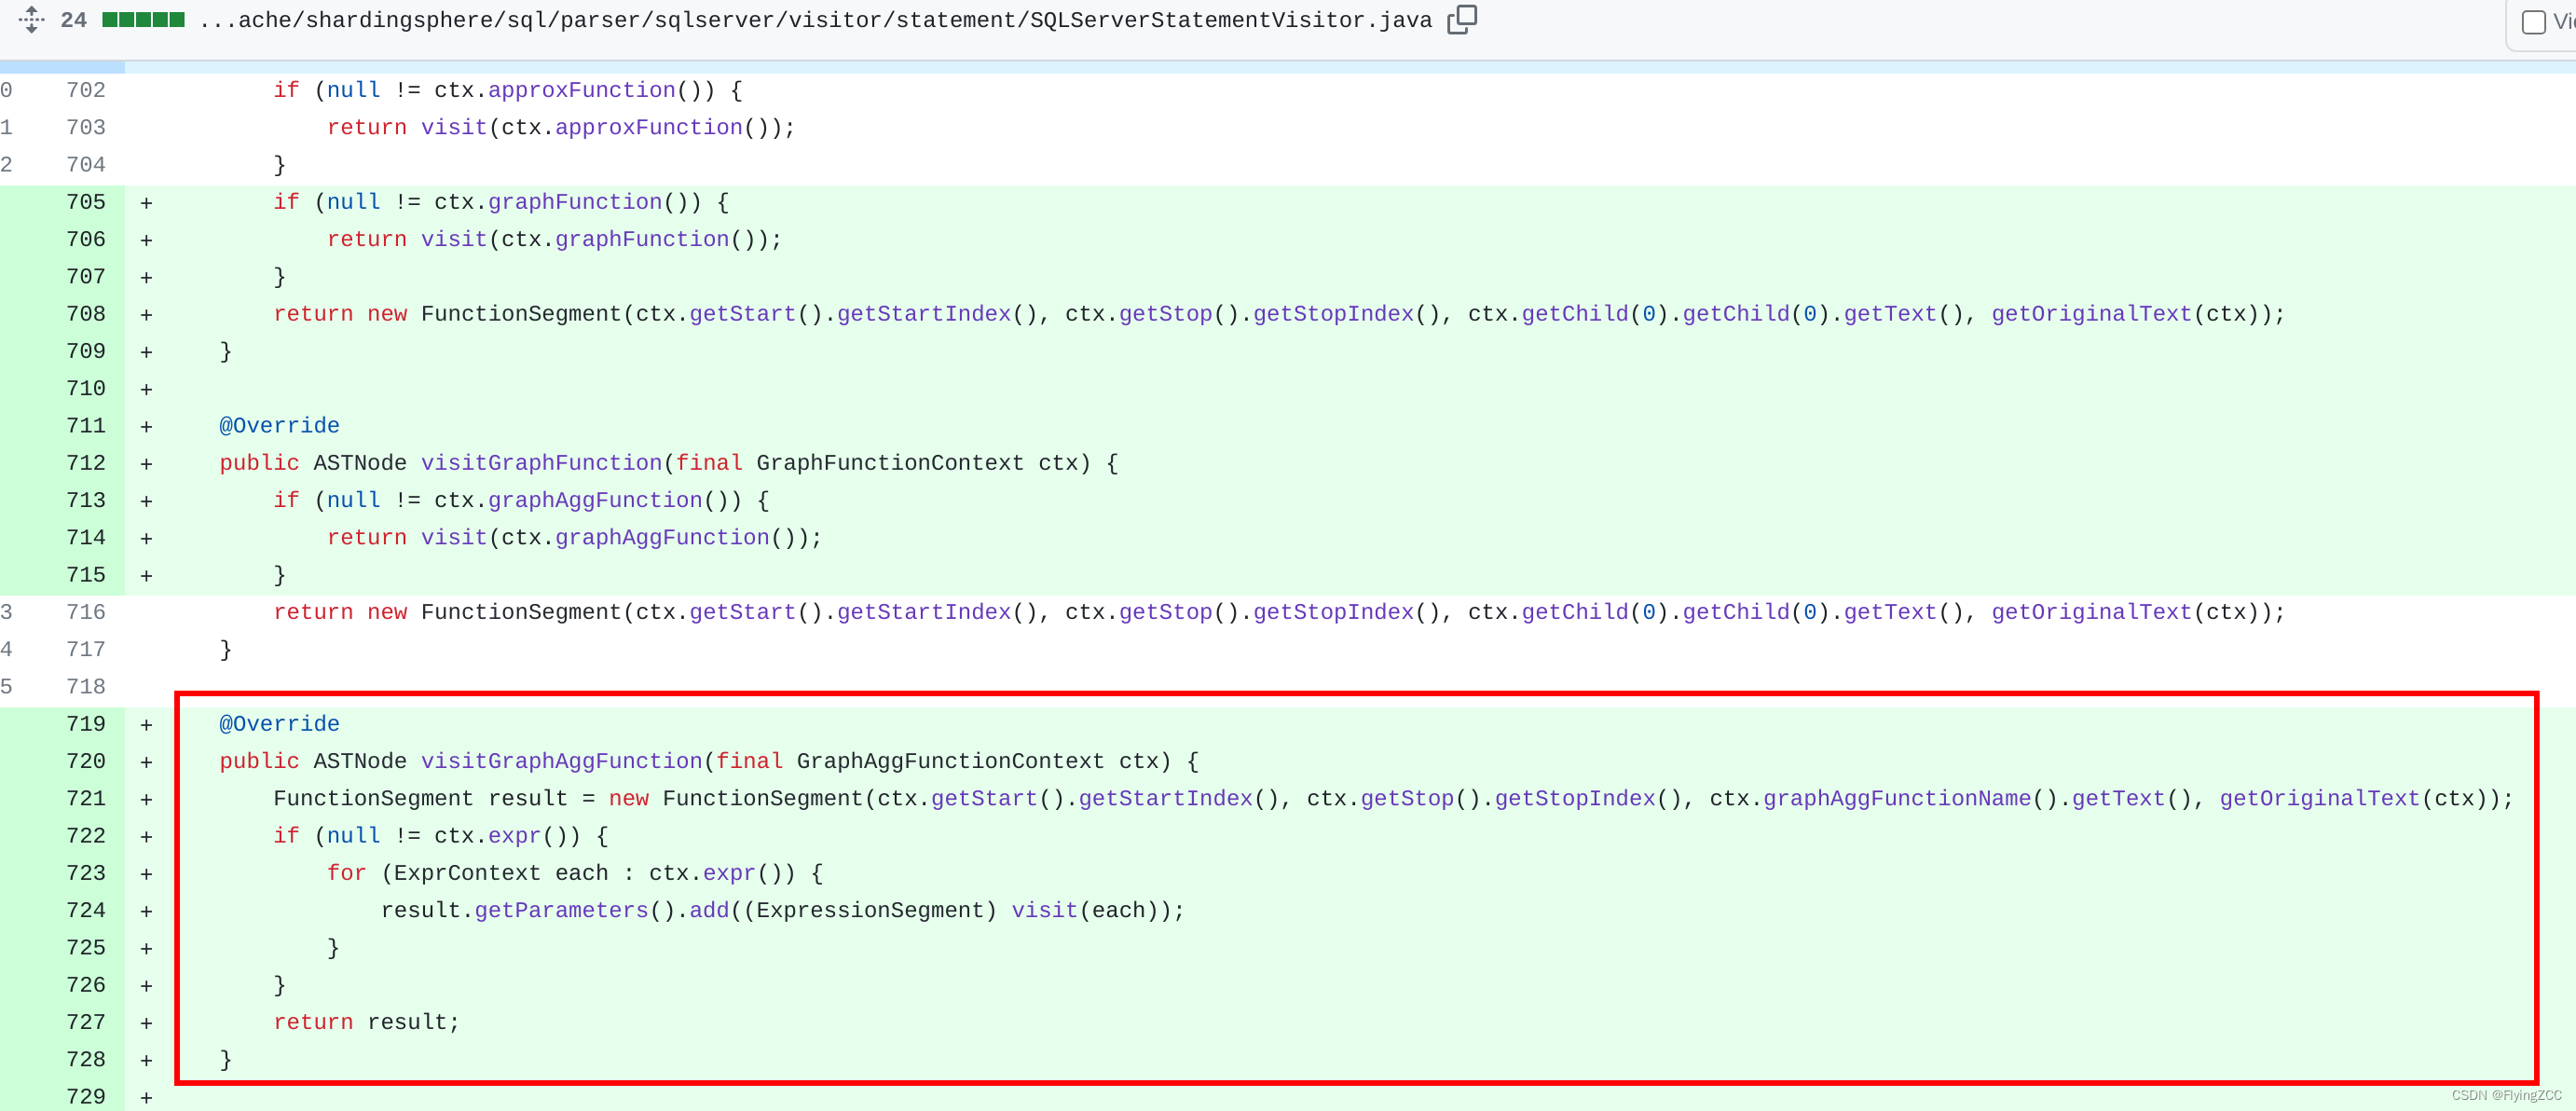This screenshot has height=1111, width=2576.
Task: Select line number 719
Action: 85,724
